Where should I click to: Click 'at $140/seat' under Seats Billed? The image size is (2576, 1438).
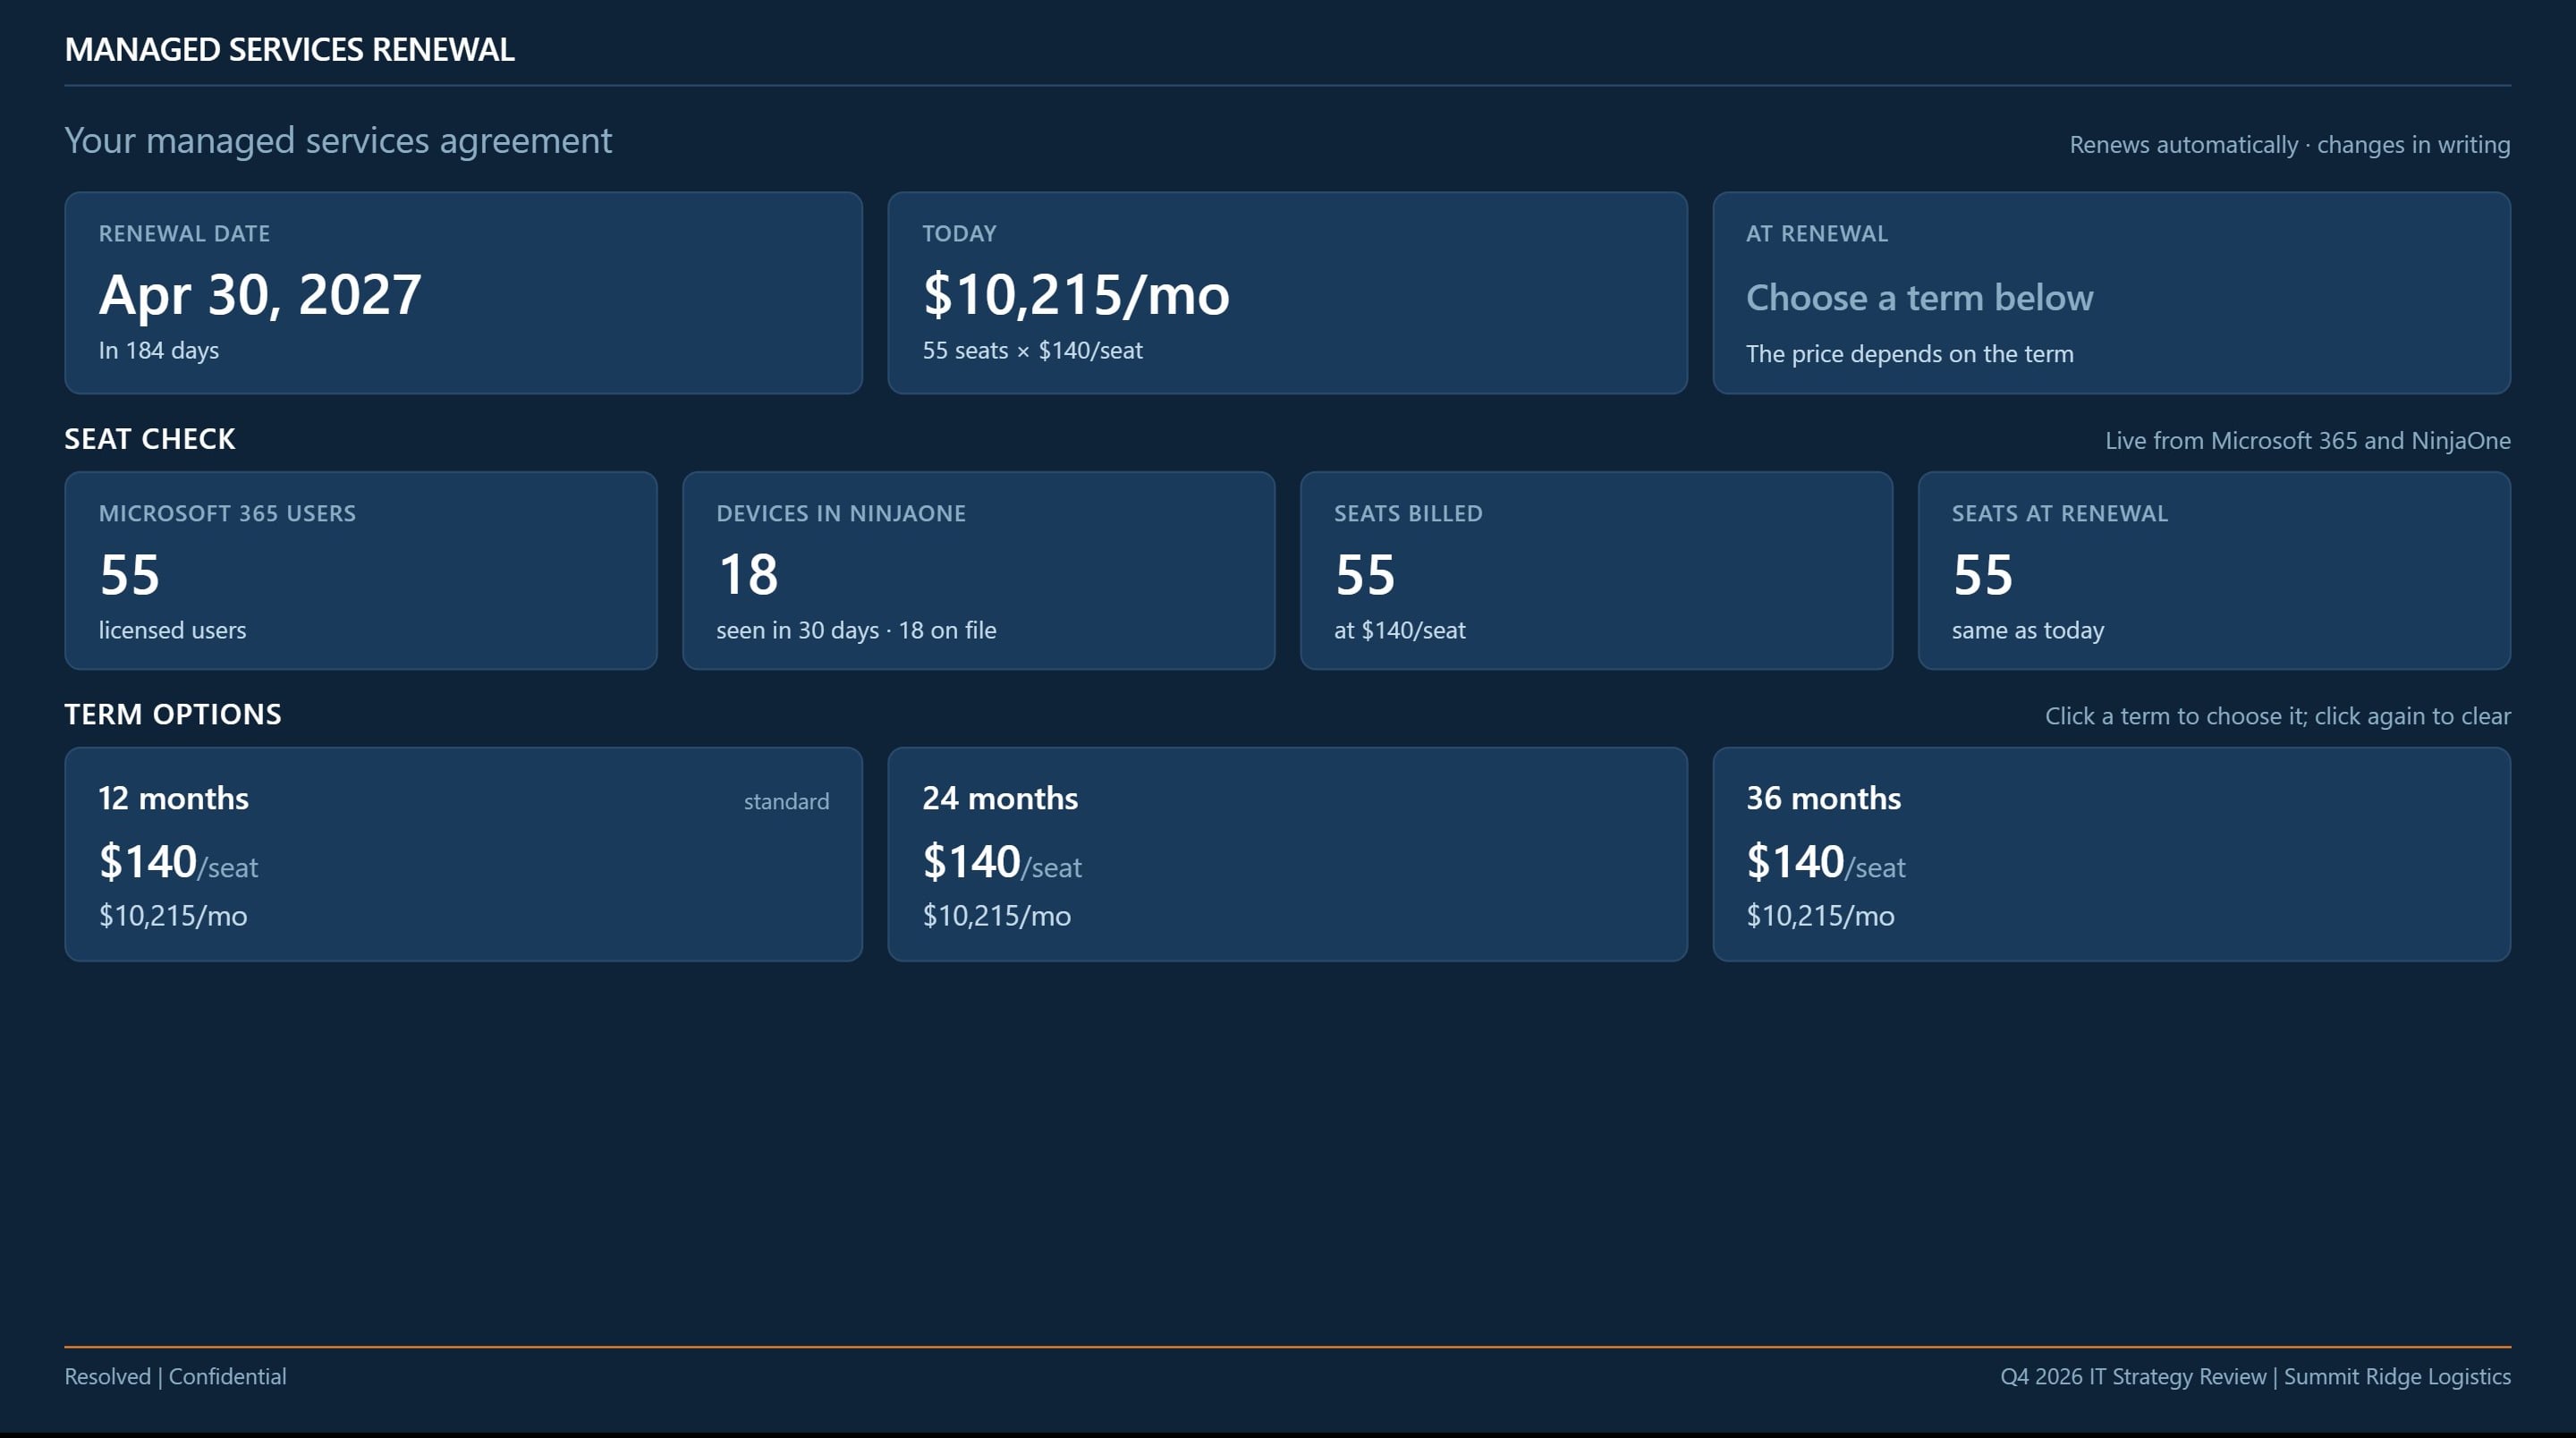pos(1400,631)
